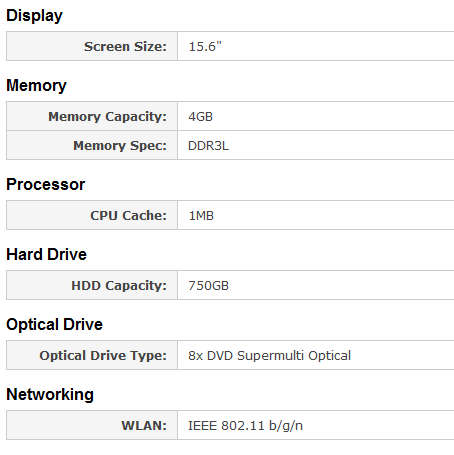Screen dimensions: 454x455
Task: Click the Hard Drive section heading
Action: point(47,254)
